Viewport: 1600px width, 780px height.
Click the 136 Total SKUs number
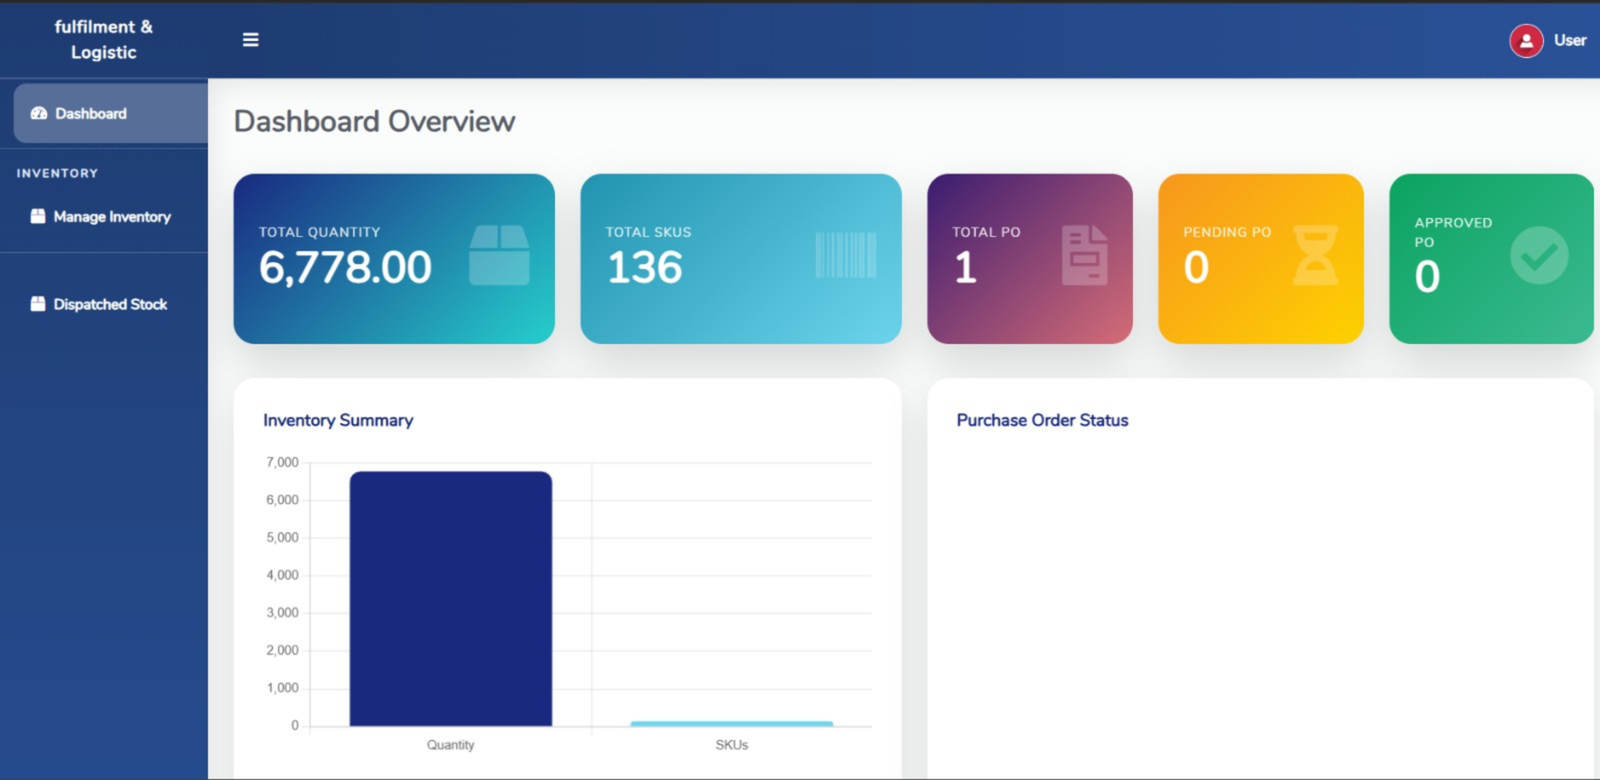pyautogui.click(x=645, y=268)
